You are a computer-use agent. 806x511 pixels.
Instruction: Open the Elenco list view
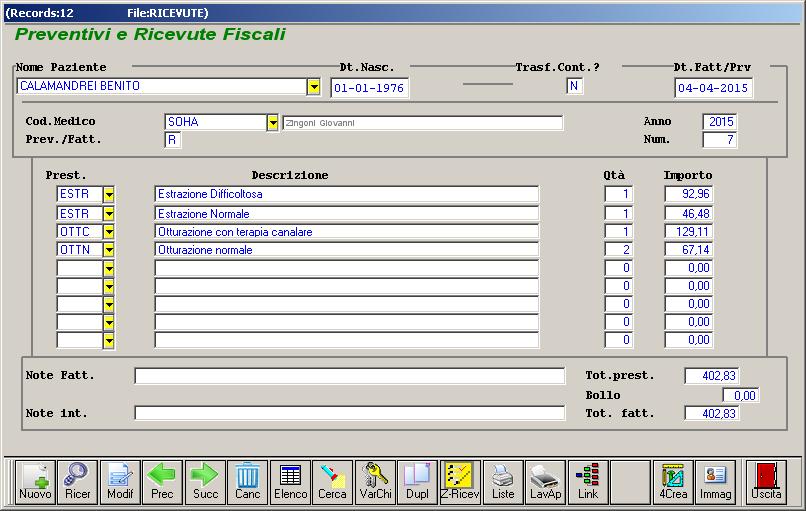(290, 482)
